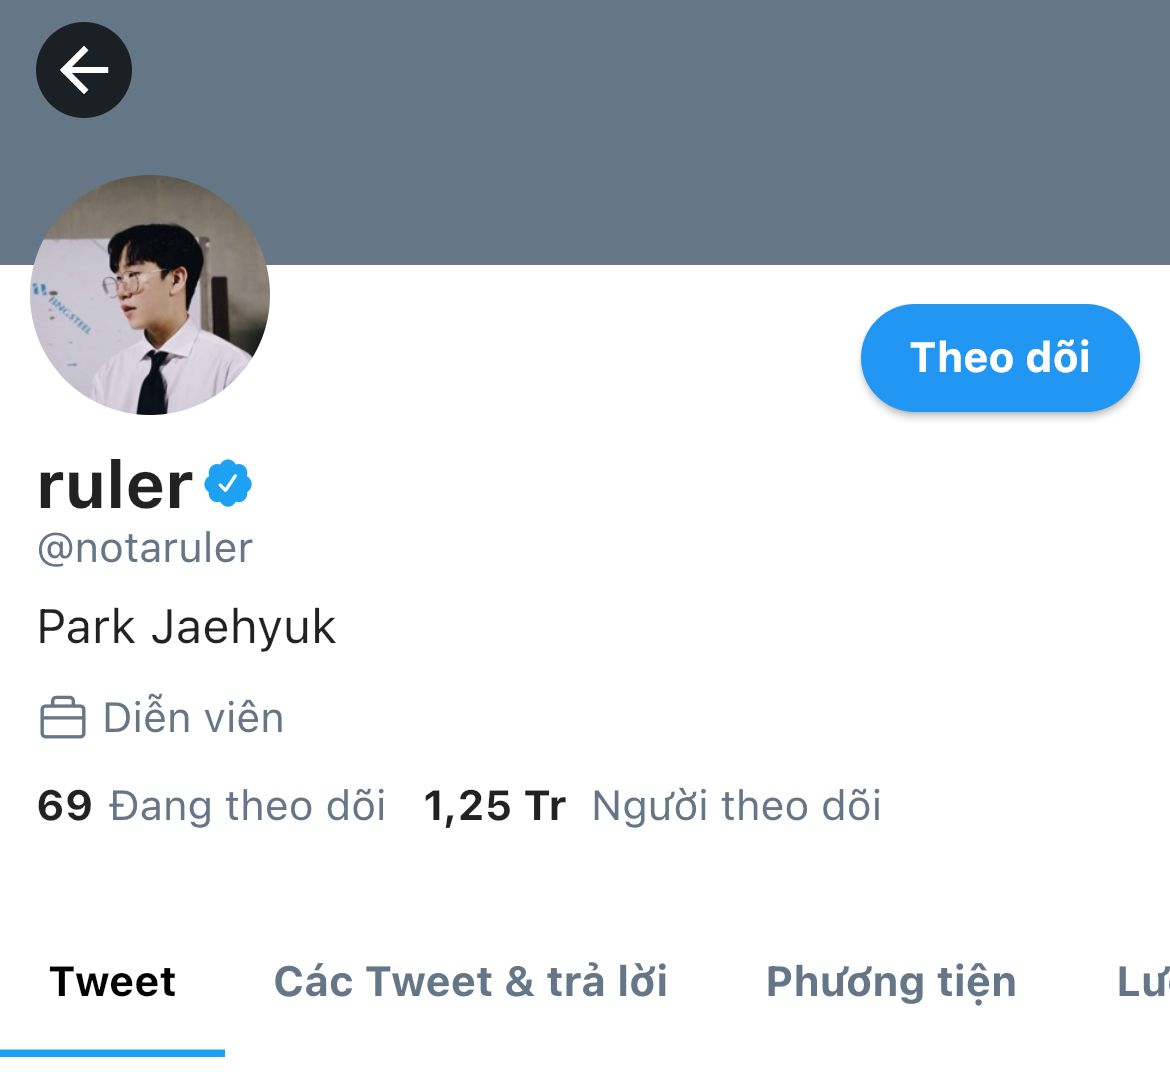Open the Phương tiện tab
Screen dimensions: 1170x1084
pyautogui.click(x=891, y=982)
